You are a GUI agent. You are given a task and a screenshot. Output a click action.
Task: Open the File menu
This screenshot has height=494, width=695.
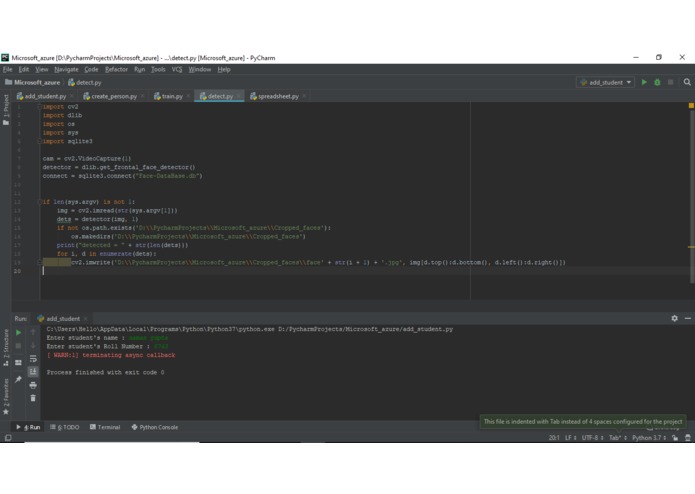8,70
